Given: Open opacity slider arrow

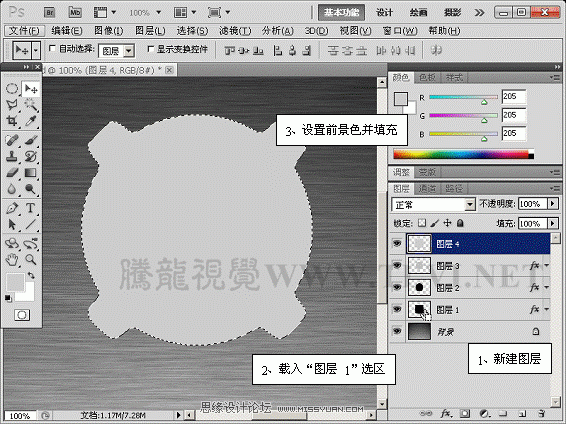Looking at the screenshot, I should pyautogui.click(x=553, y=204).
